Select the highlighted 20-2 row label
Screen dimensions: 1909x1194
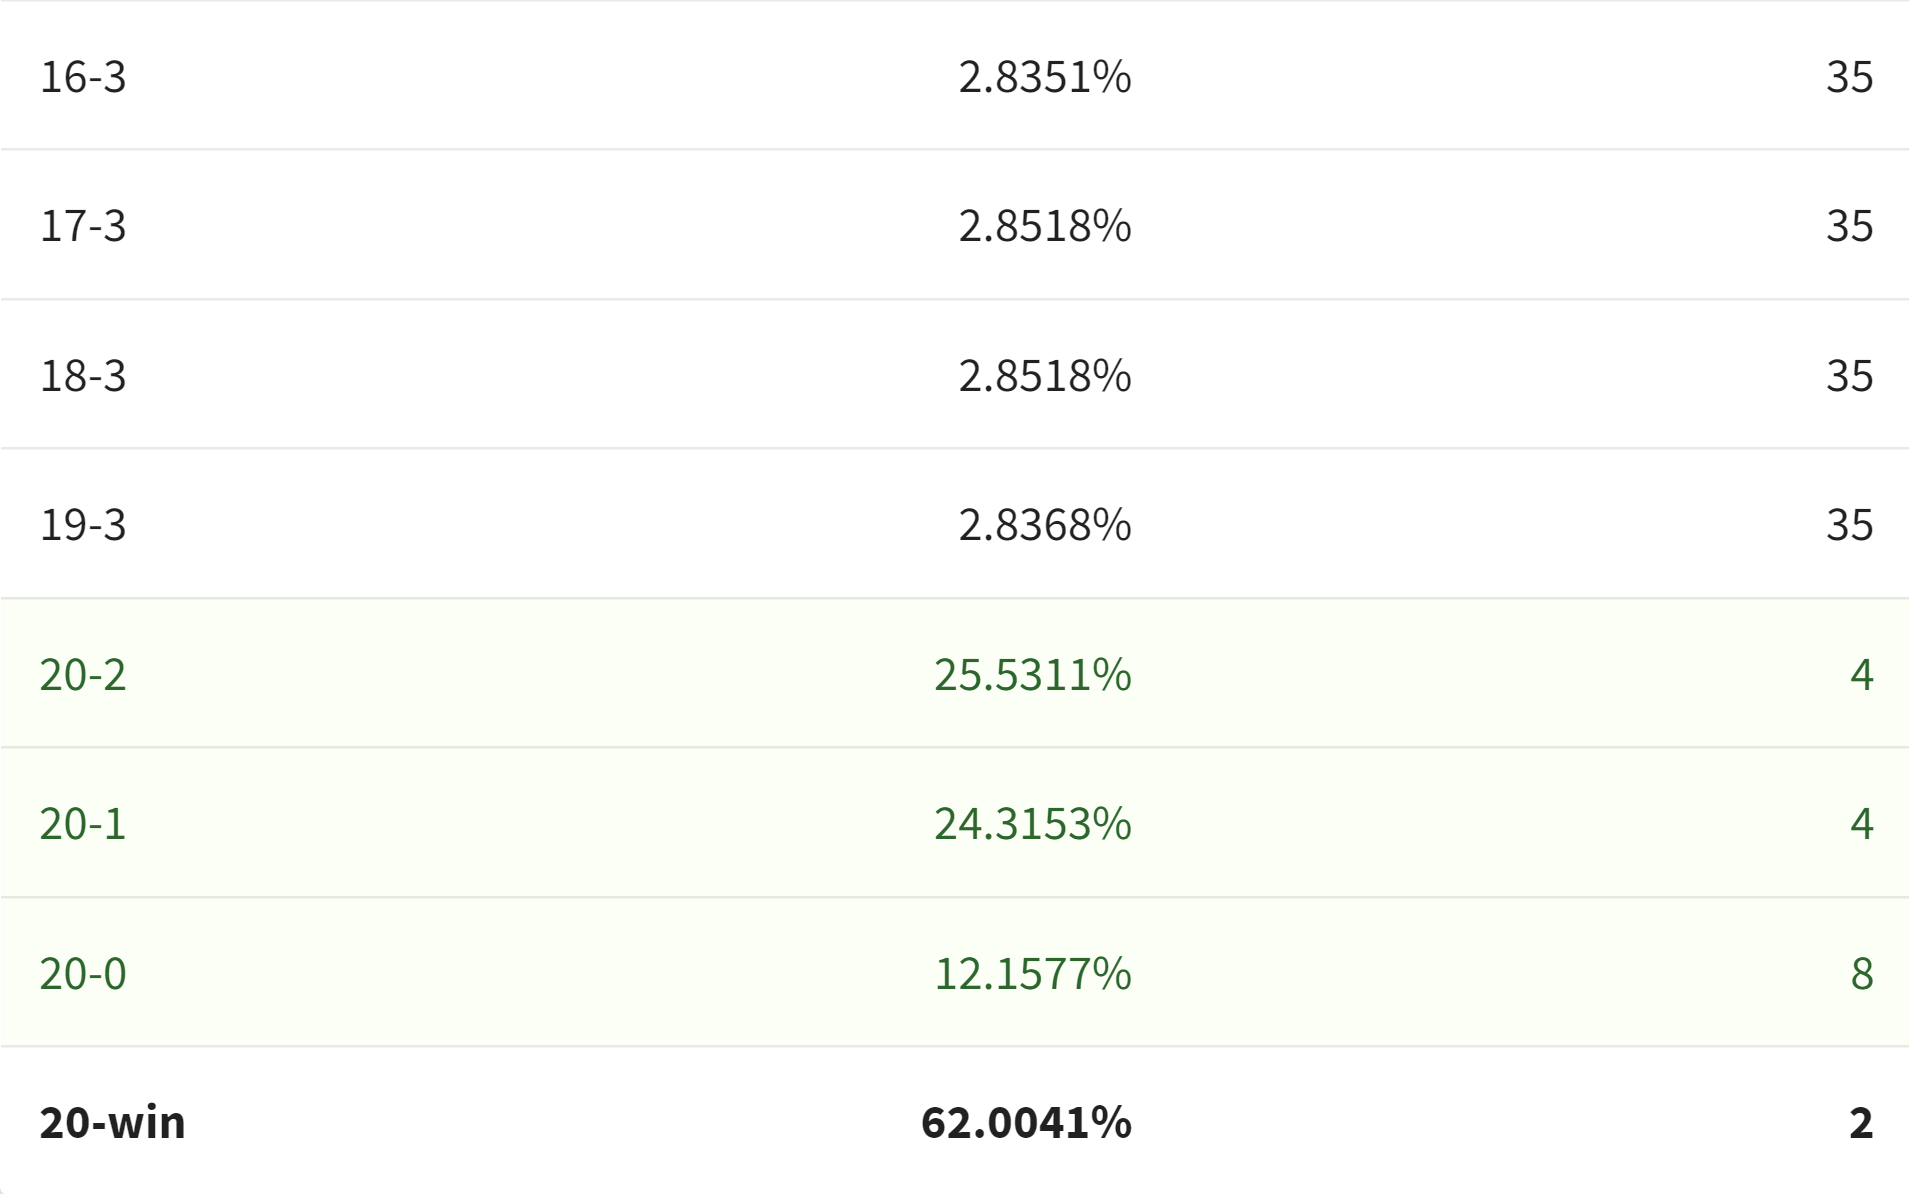pyautogui.click(x=83, y=675)
